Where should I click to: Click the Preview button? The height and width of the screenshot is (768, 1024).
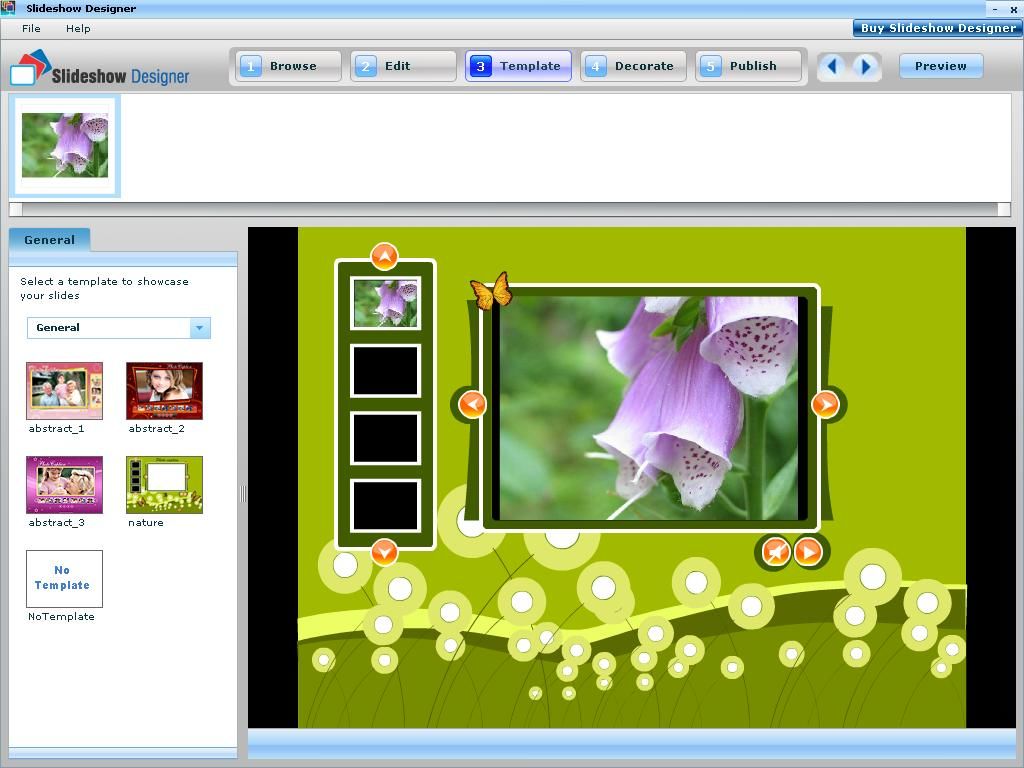[940, 66]
